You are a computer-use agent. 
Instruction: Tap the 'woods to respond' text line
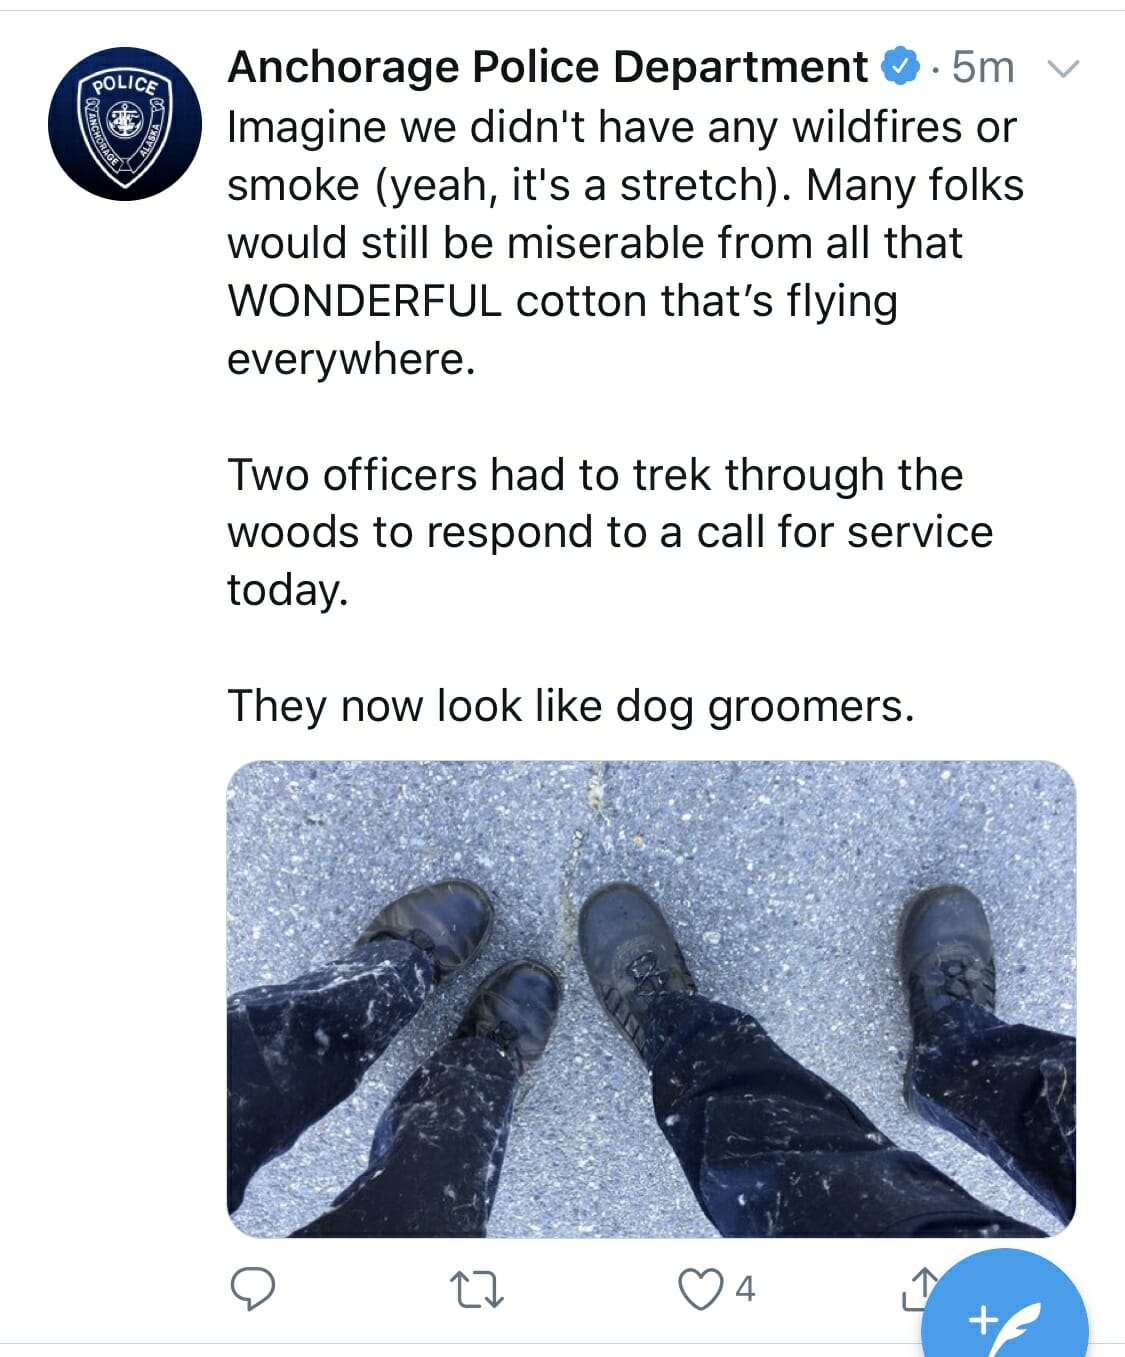610,532
